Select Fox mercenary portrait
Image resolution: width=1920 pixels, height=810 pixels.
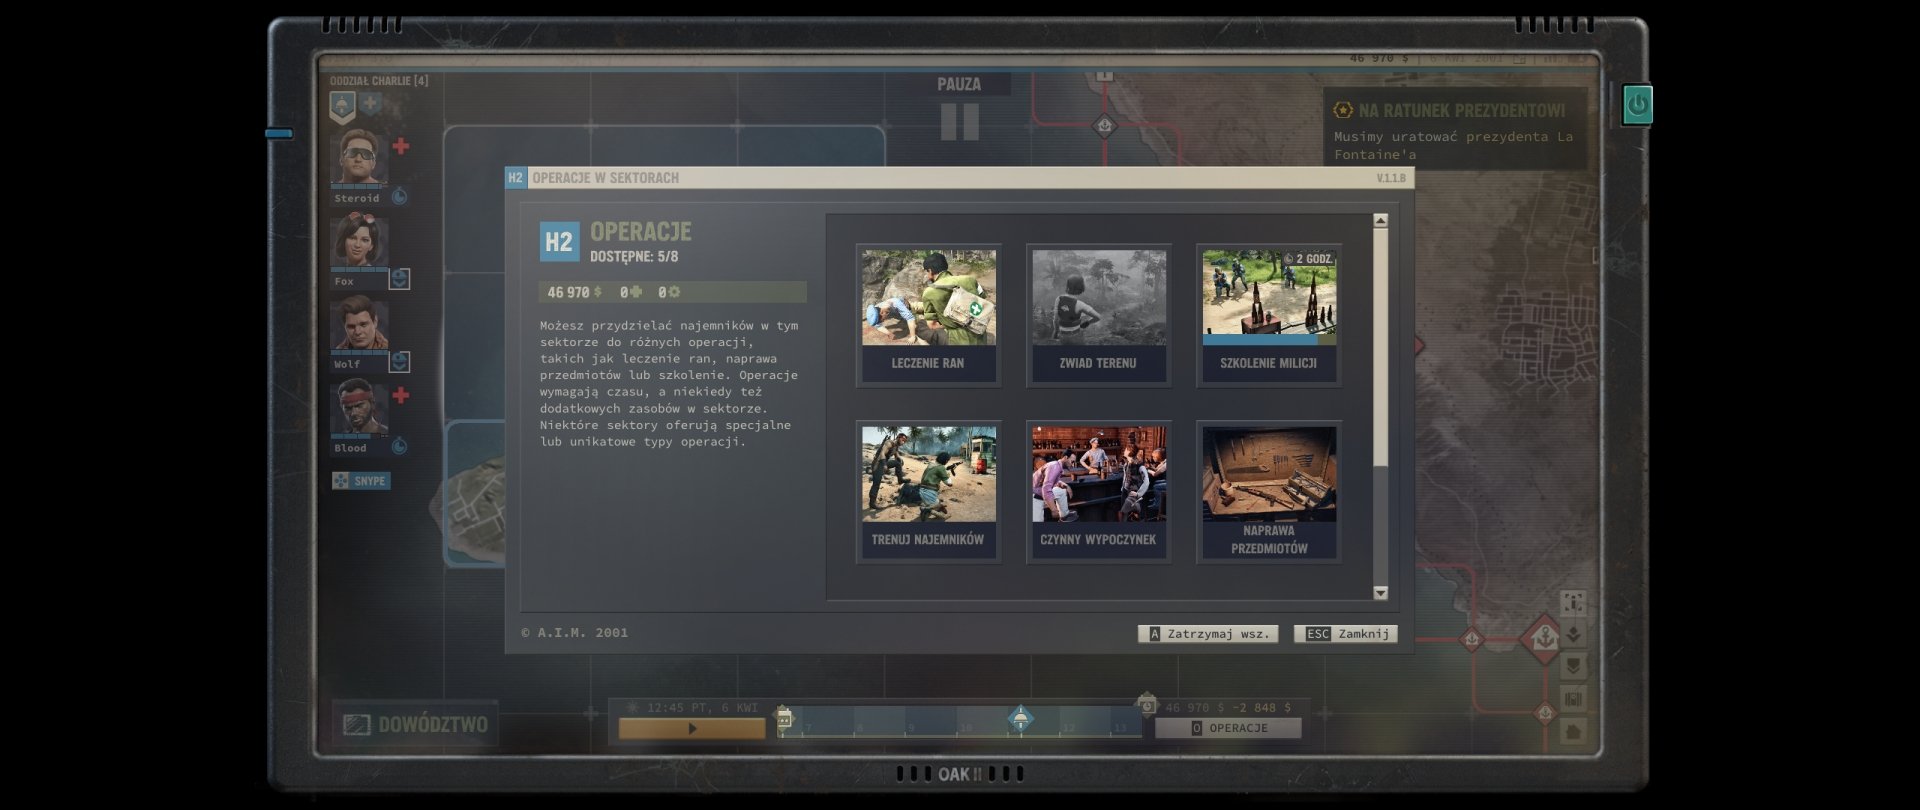point(359,240)
